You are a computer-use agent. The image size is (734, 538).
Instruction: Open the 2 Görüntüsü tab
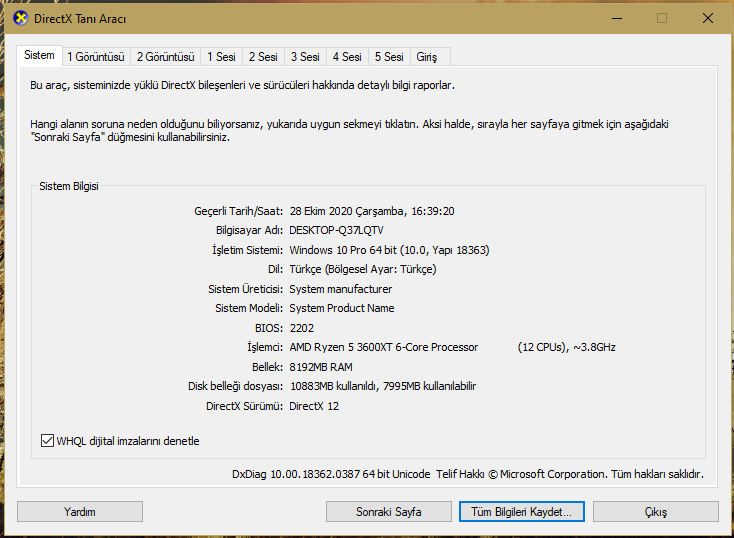coord(166,57)
